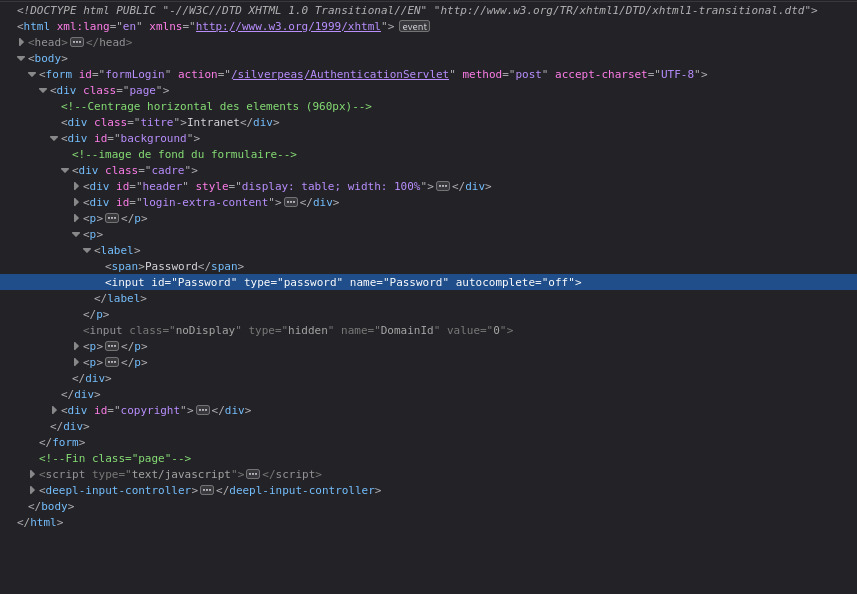Click the event badge on the html tag
The height and width of the screenshot is (594, 857).
coord(414,27)
